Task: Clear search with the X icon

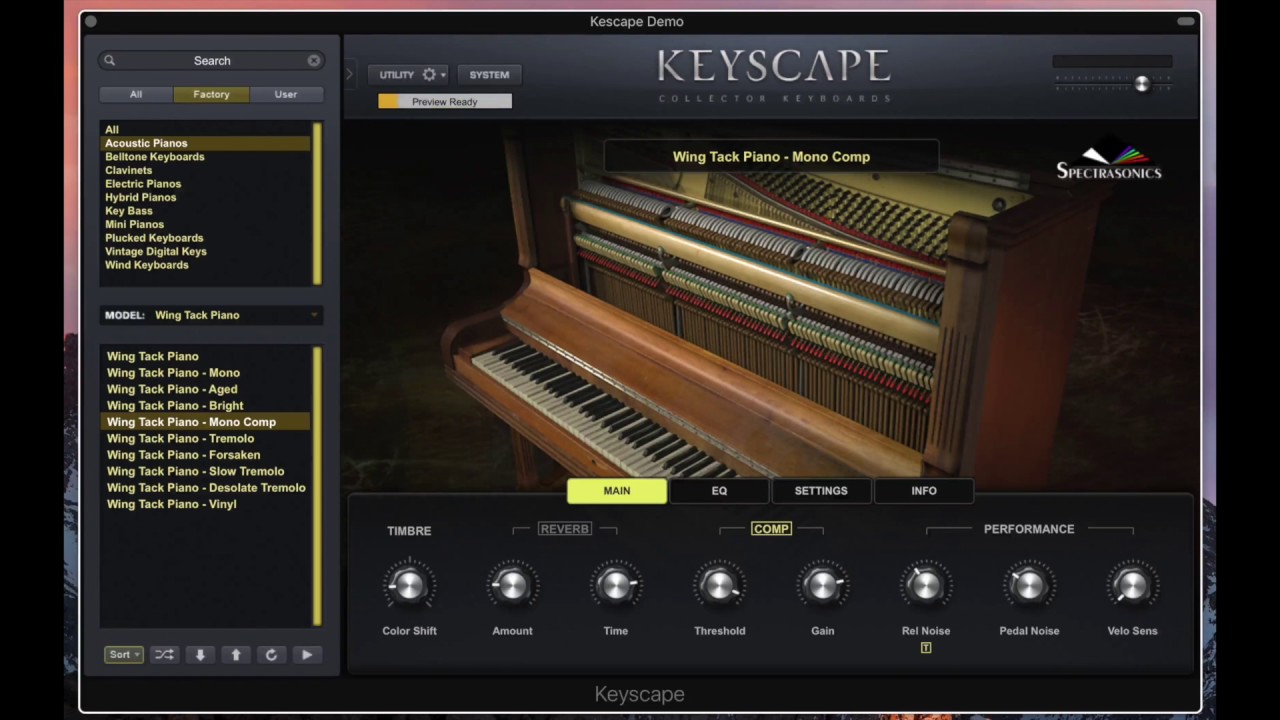Action: 314,61
